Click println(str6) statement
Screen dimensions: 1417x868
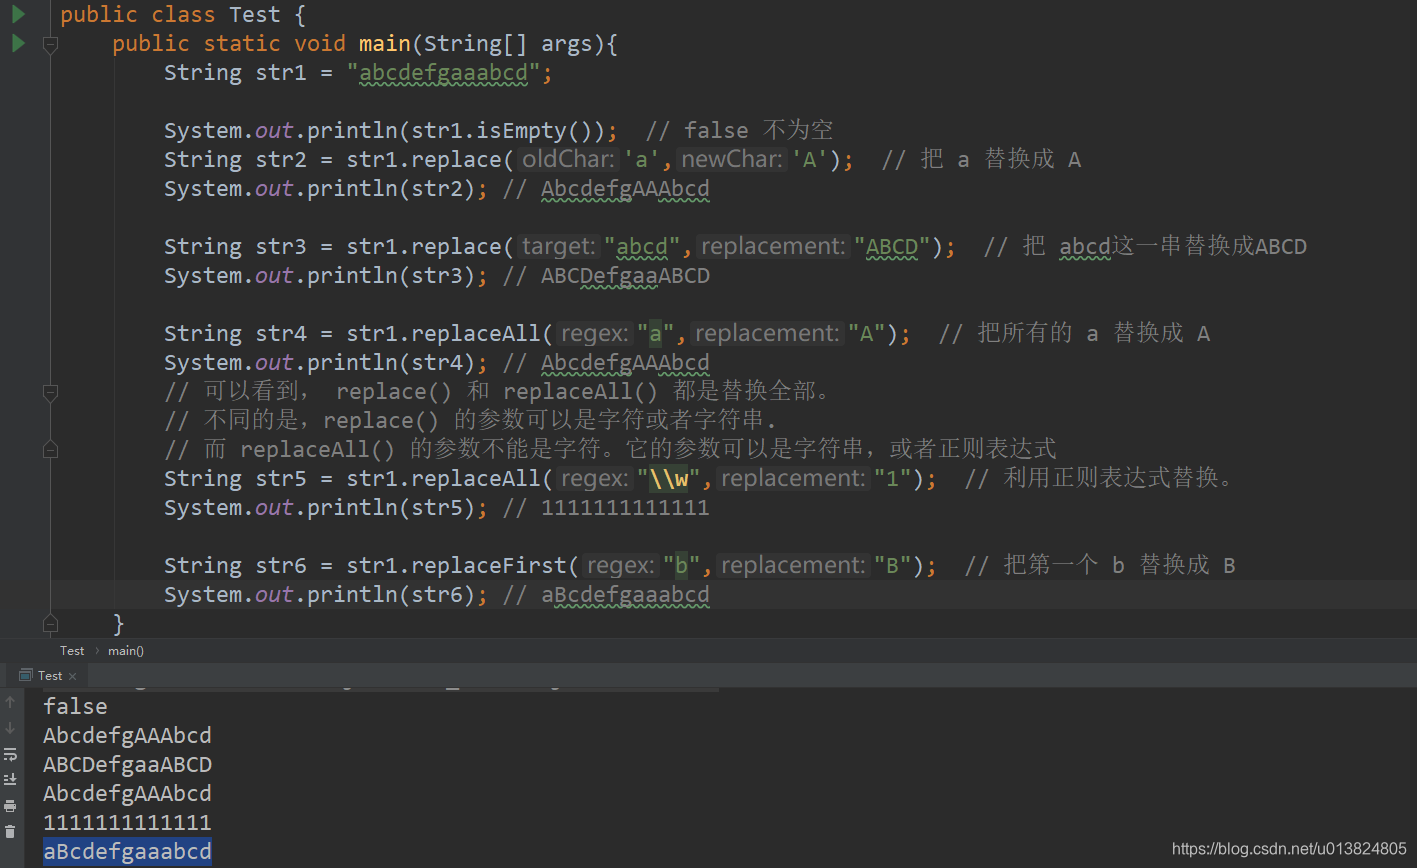pyautogui.click(x=326, y=595)
